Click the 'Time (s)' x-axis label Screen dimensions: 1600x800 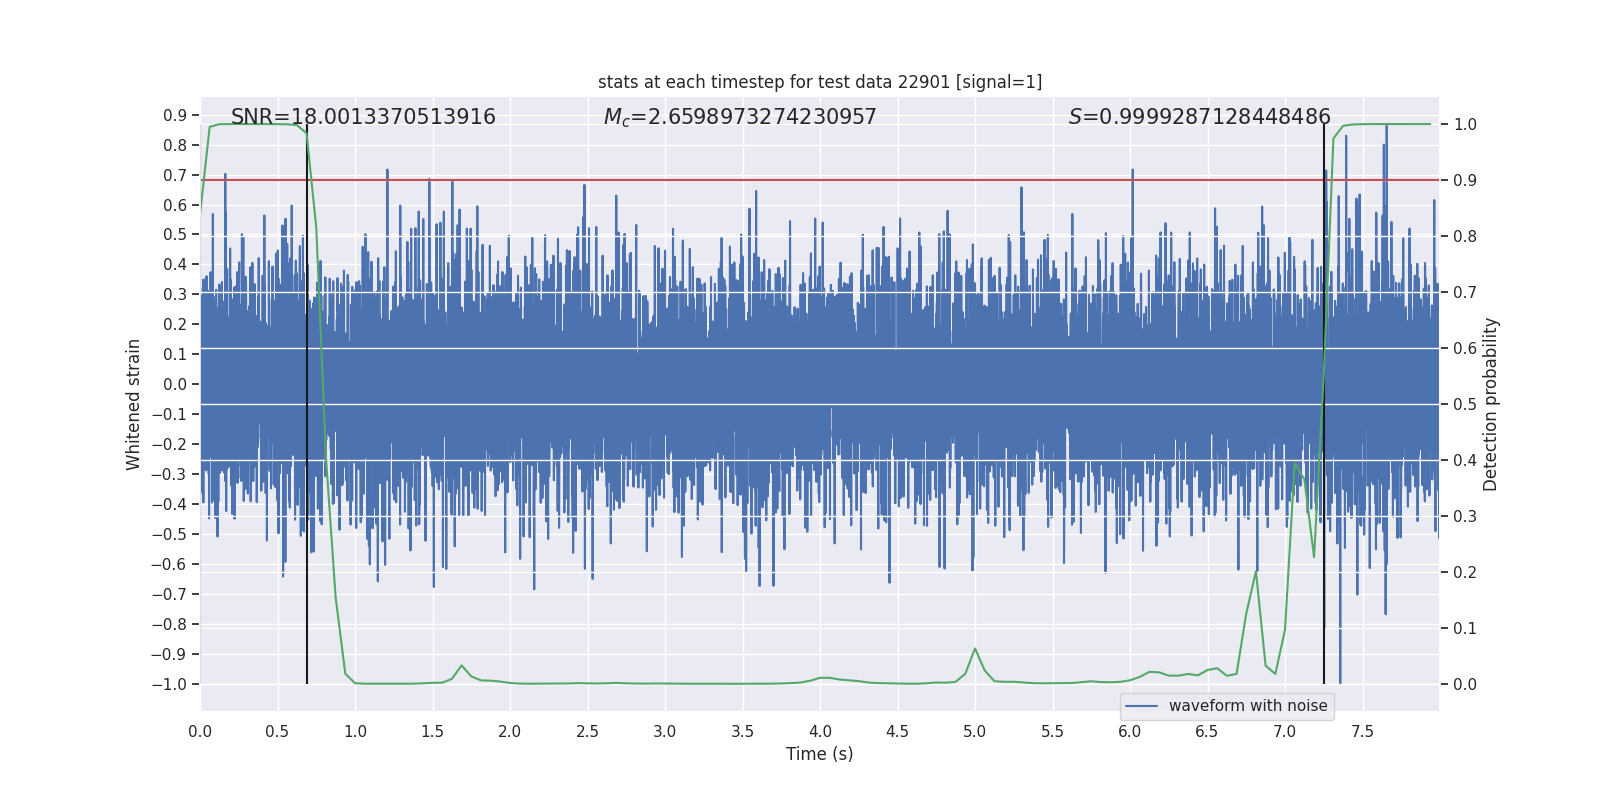coord(819,754)
